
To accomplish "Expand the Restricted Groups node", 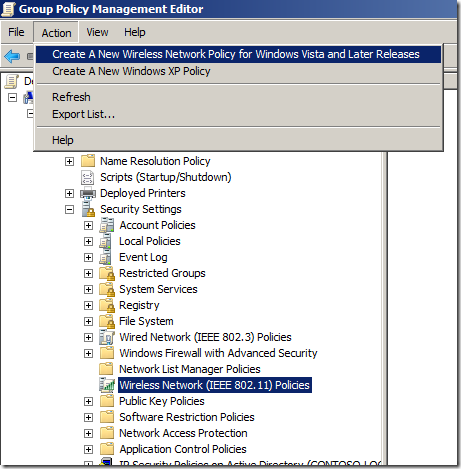I will click(88, 273).
